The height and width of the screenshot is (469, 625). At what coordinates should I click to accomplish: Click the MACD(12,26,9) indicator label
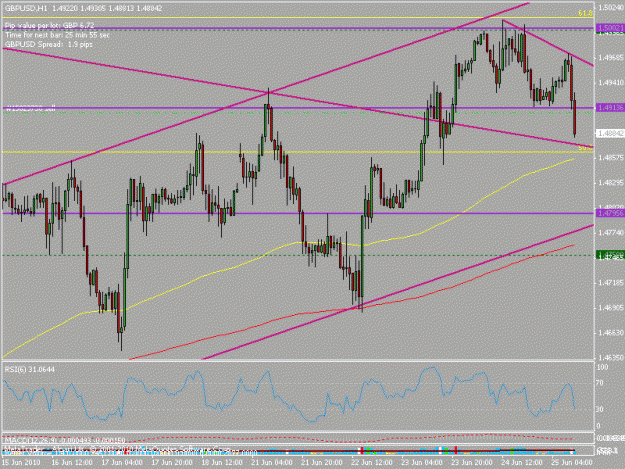coord(65,440)
